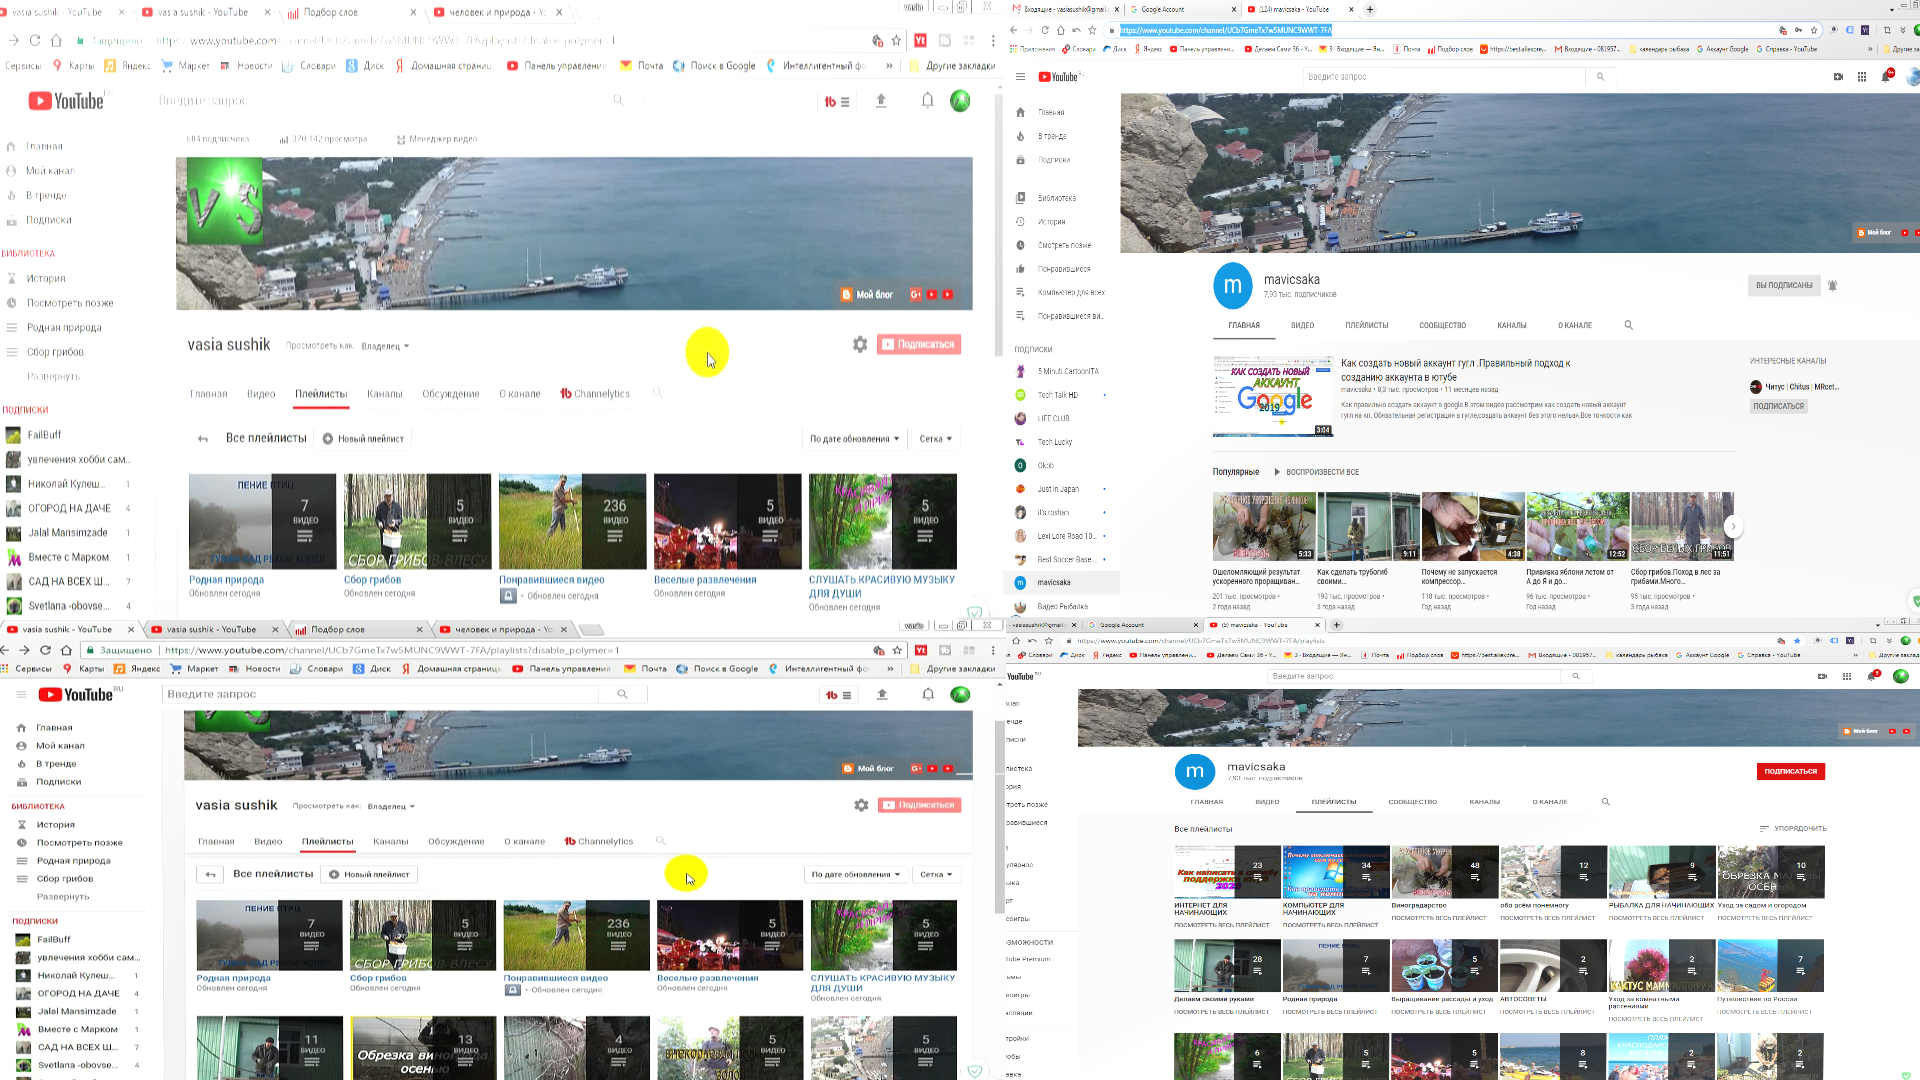Click bookmark star in bottom-left window address bar
1920x1080 pixels.
click(897, 650)
